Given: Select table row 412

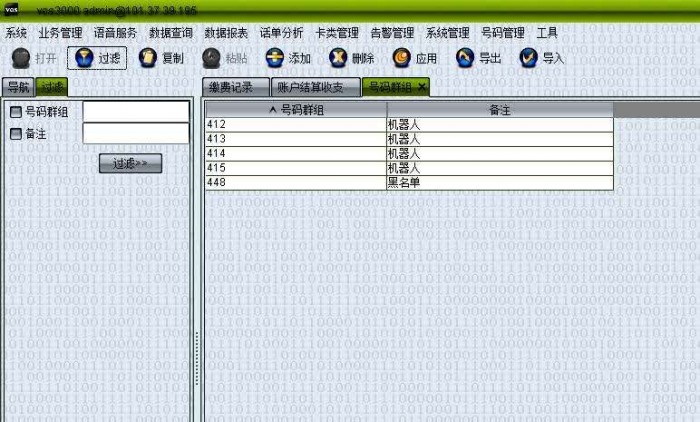Looking at the screenshot, I should click(409, 125).
